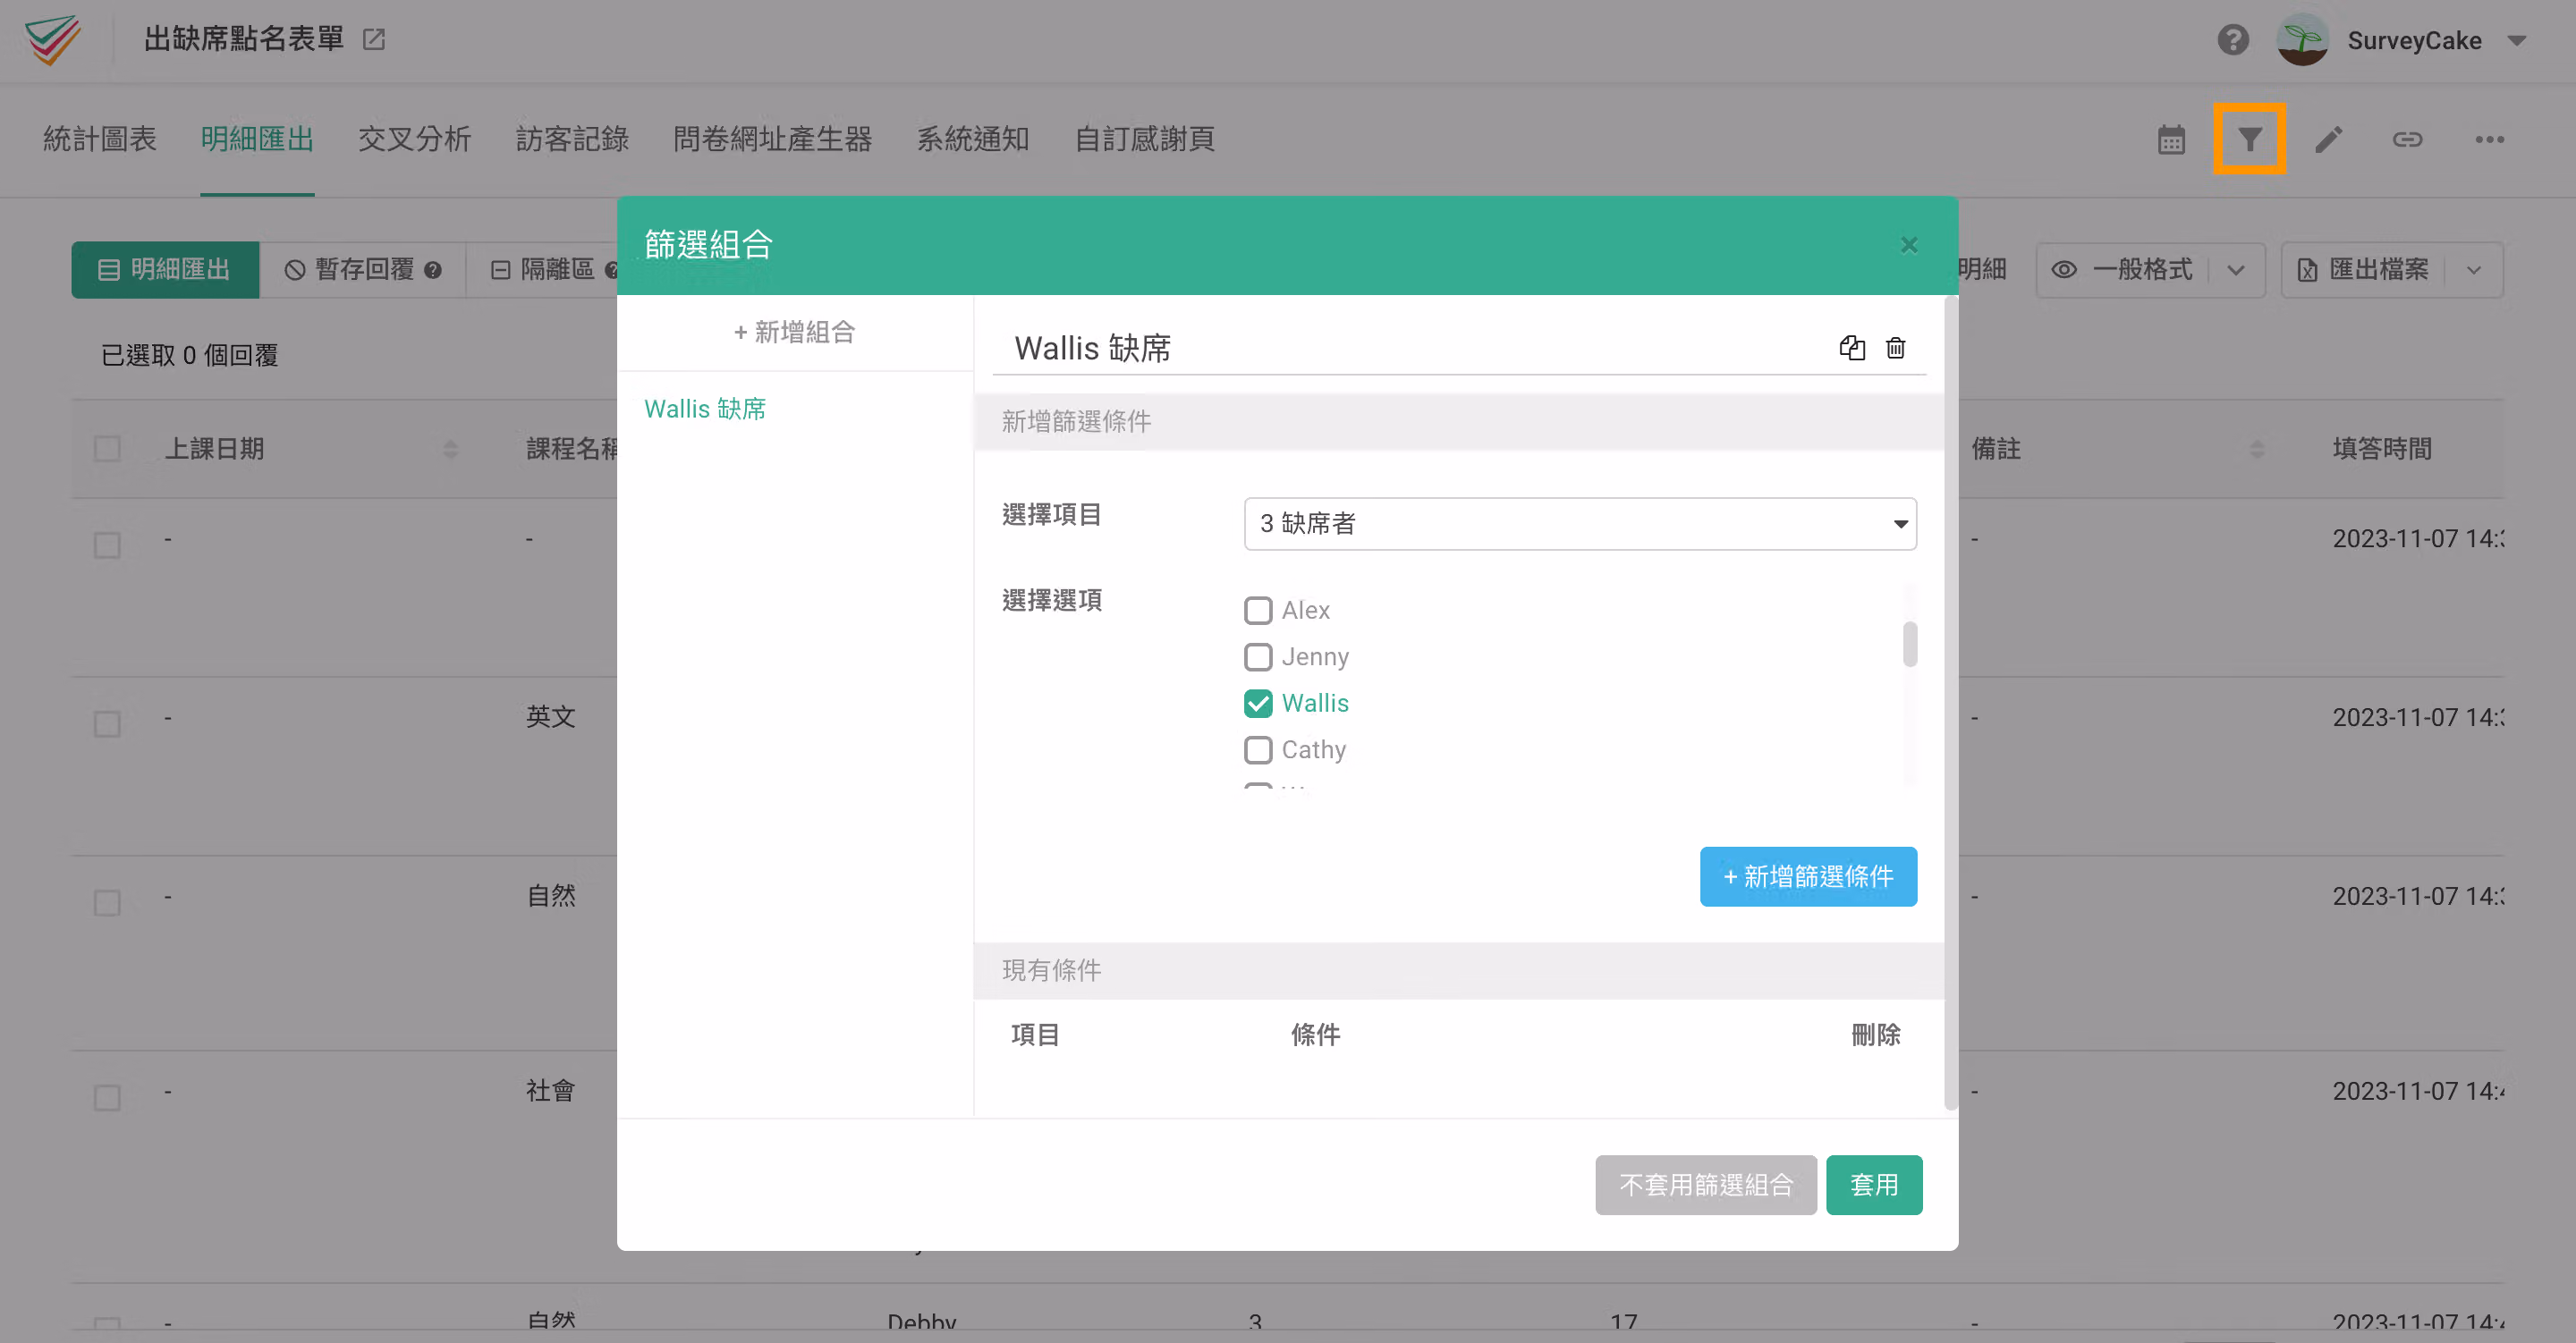Open the 暫存回覆 sub-tab
Image resolution: width=2576 pixels, height=1343 pixels.
pos(363,270)
